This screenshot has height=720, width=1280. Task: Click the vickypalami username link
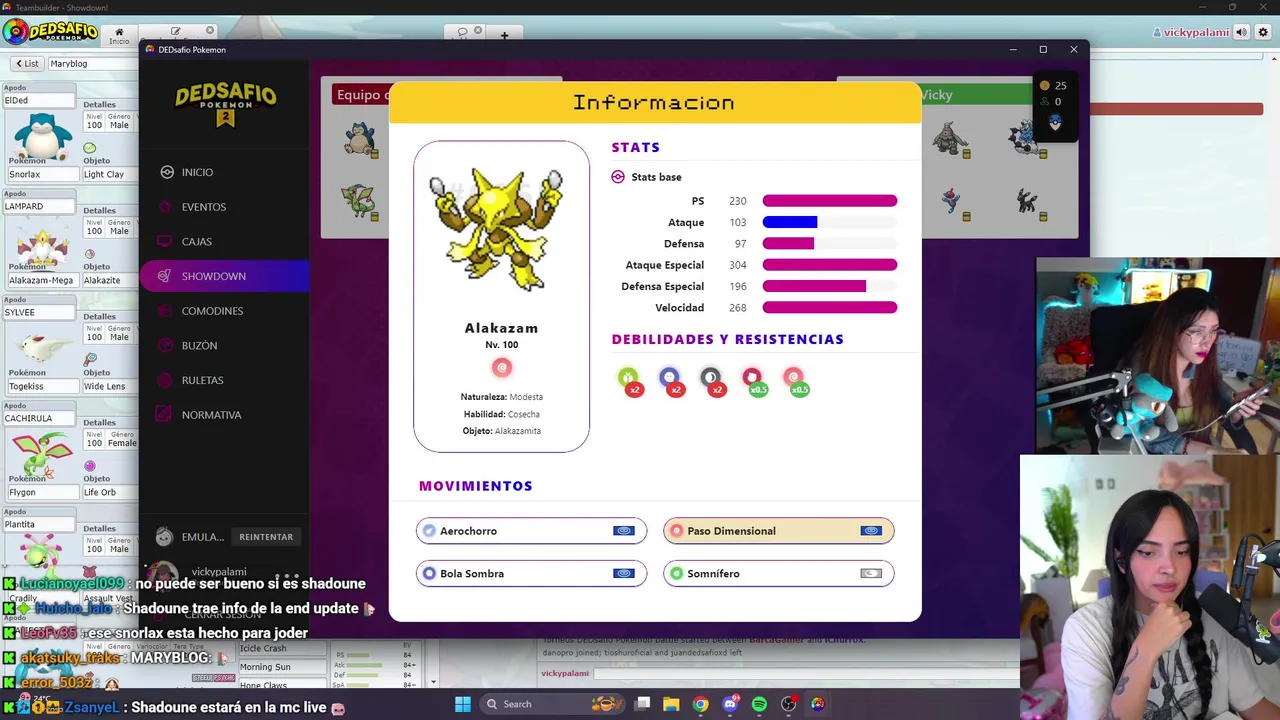pos(1190,32)
